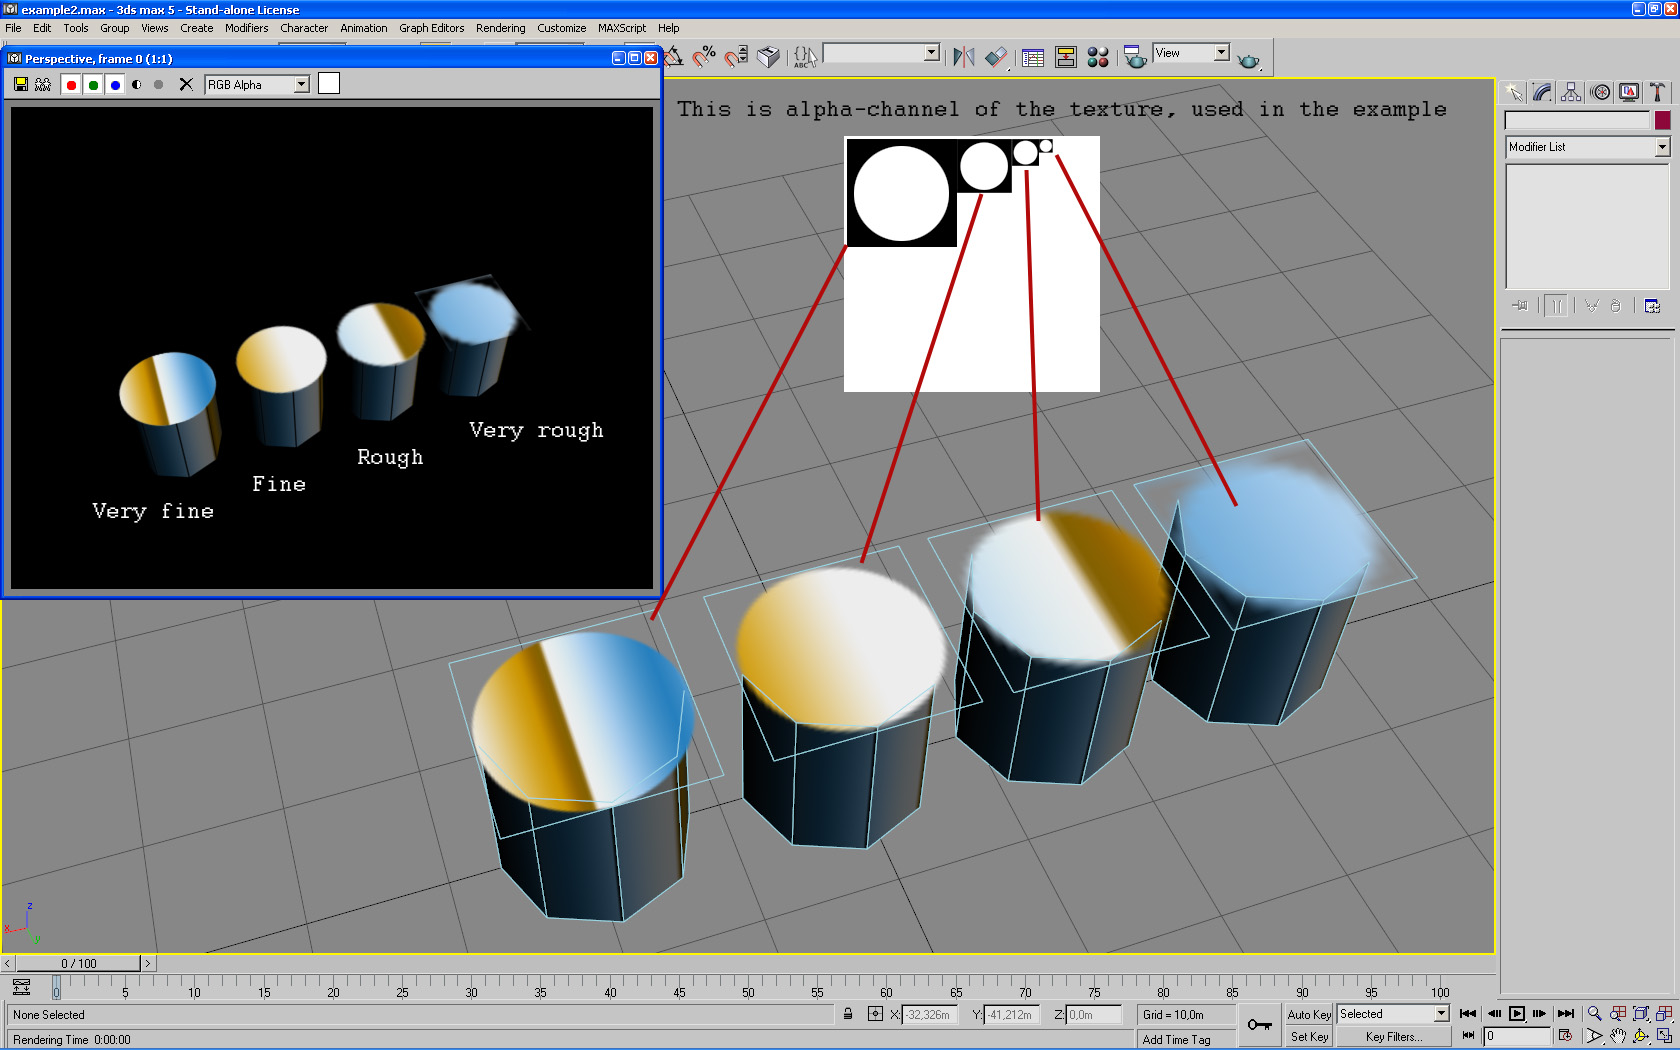This screenshot has height=1050, width=1680.
Task: Open the Material Editor (colored spheres icon)
Action: [x=1098, y=57]
